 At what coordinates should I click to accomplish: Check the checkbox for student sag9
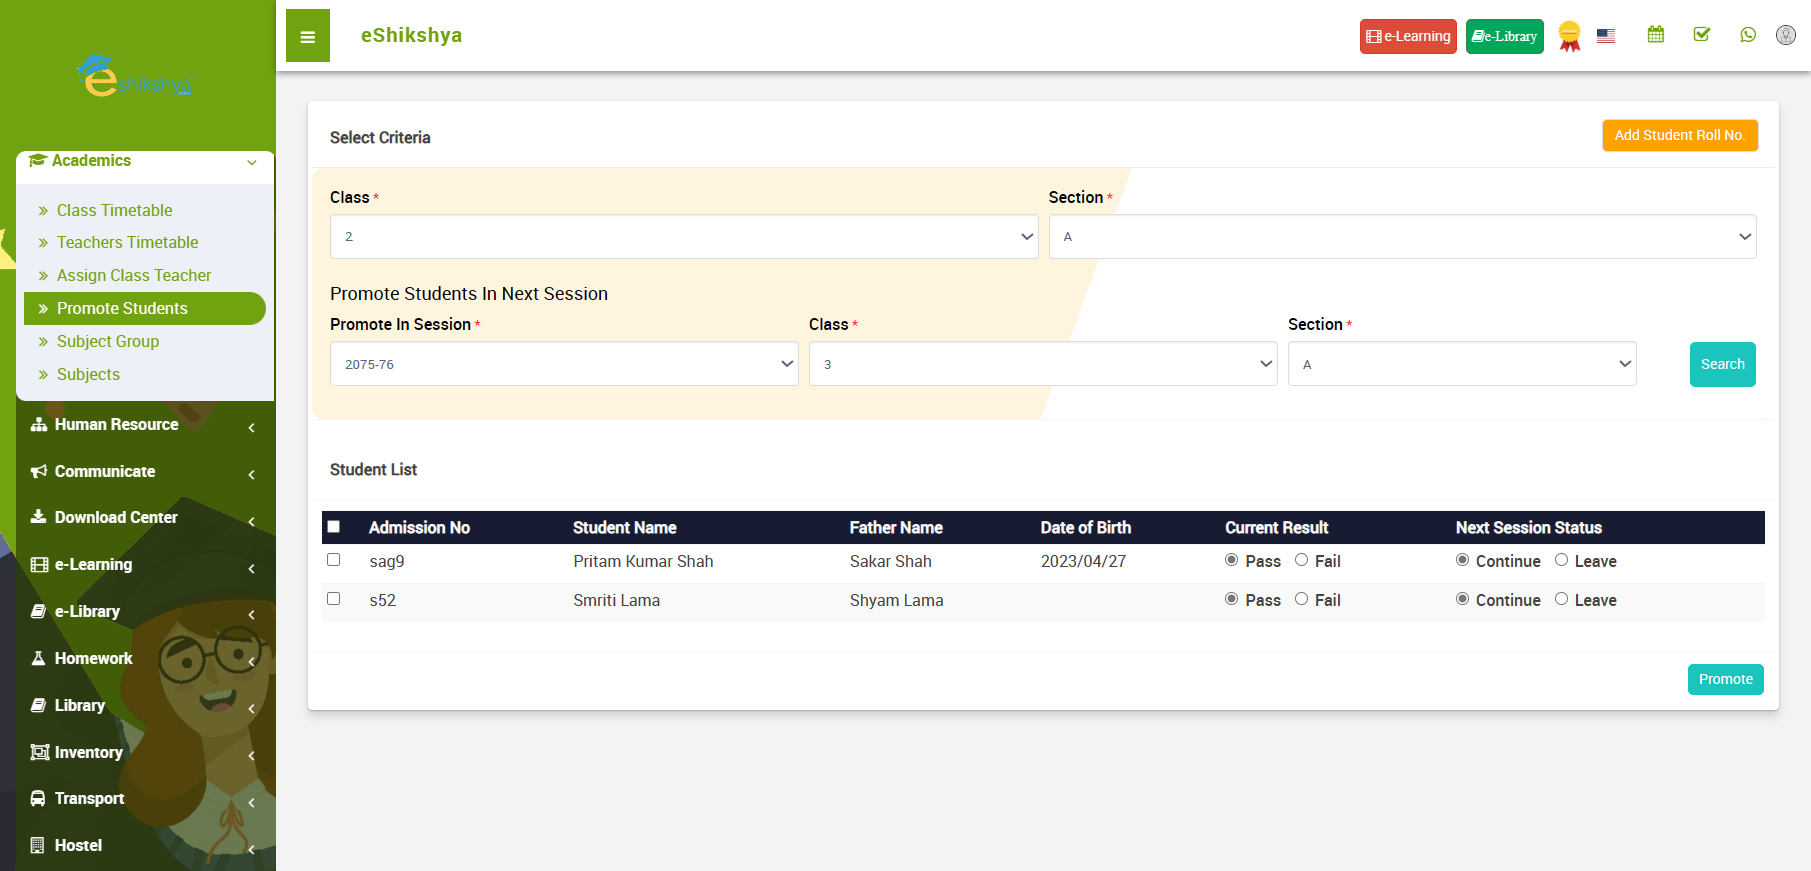coord(334,560)
